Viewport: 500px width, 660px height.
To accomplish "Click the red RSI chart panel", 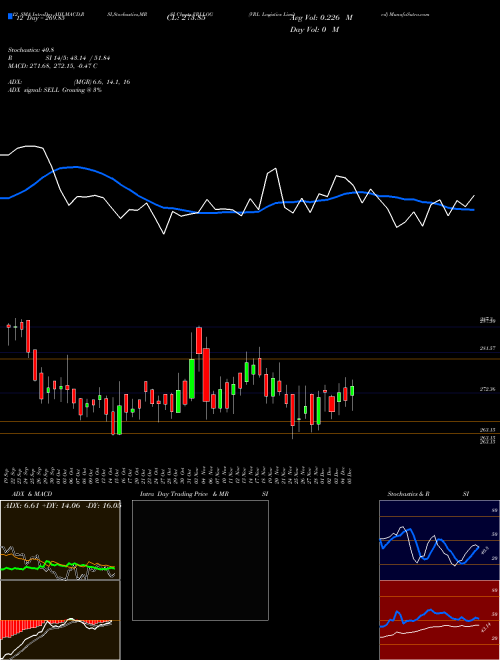I will click(439, 620).
